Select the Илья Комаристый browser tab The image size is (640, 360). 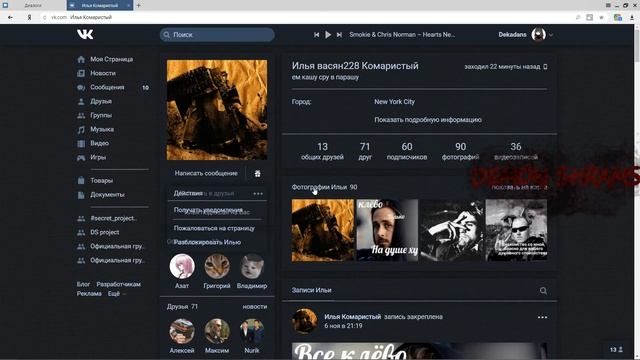pyautogui.click(x=100, y=5)
